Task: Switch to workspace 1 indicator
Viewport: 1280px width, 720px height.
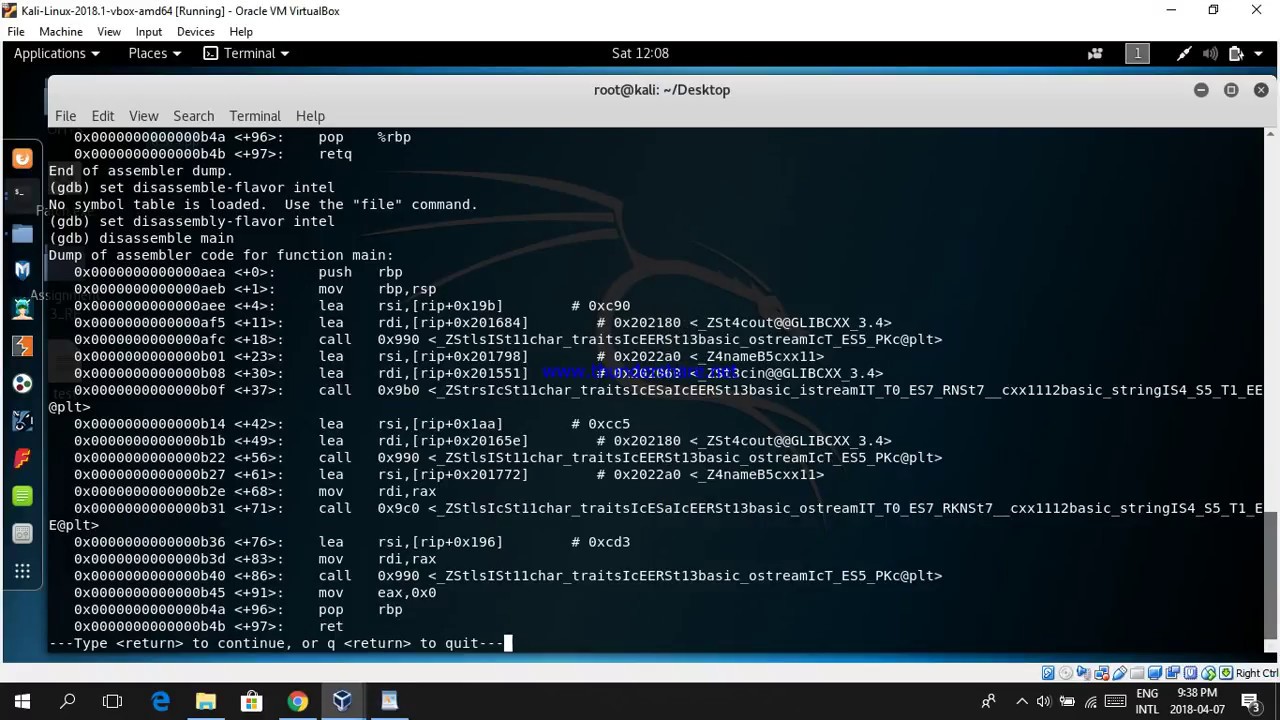Action: click(x=1137, y=53)
